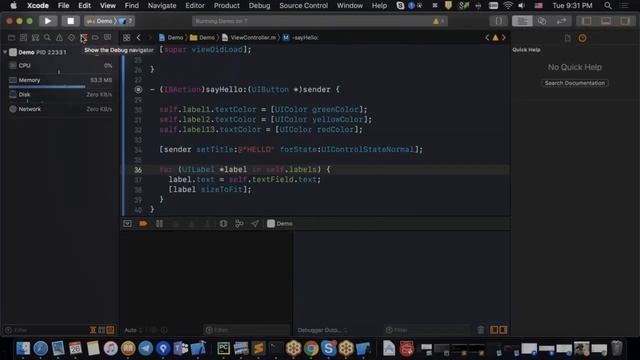Viewport: 640px width, 360px height.
Task: Go back in editor history
Action: 138,38
